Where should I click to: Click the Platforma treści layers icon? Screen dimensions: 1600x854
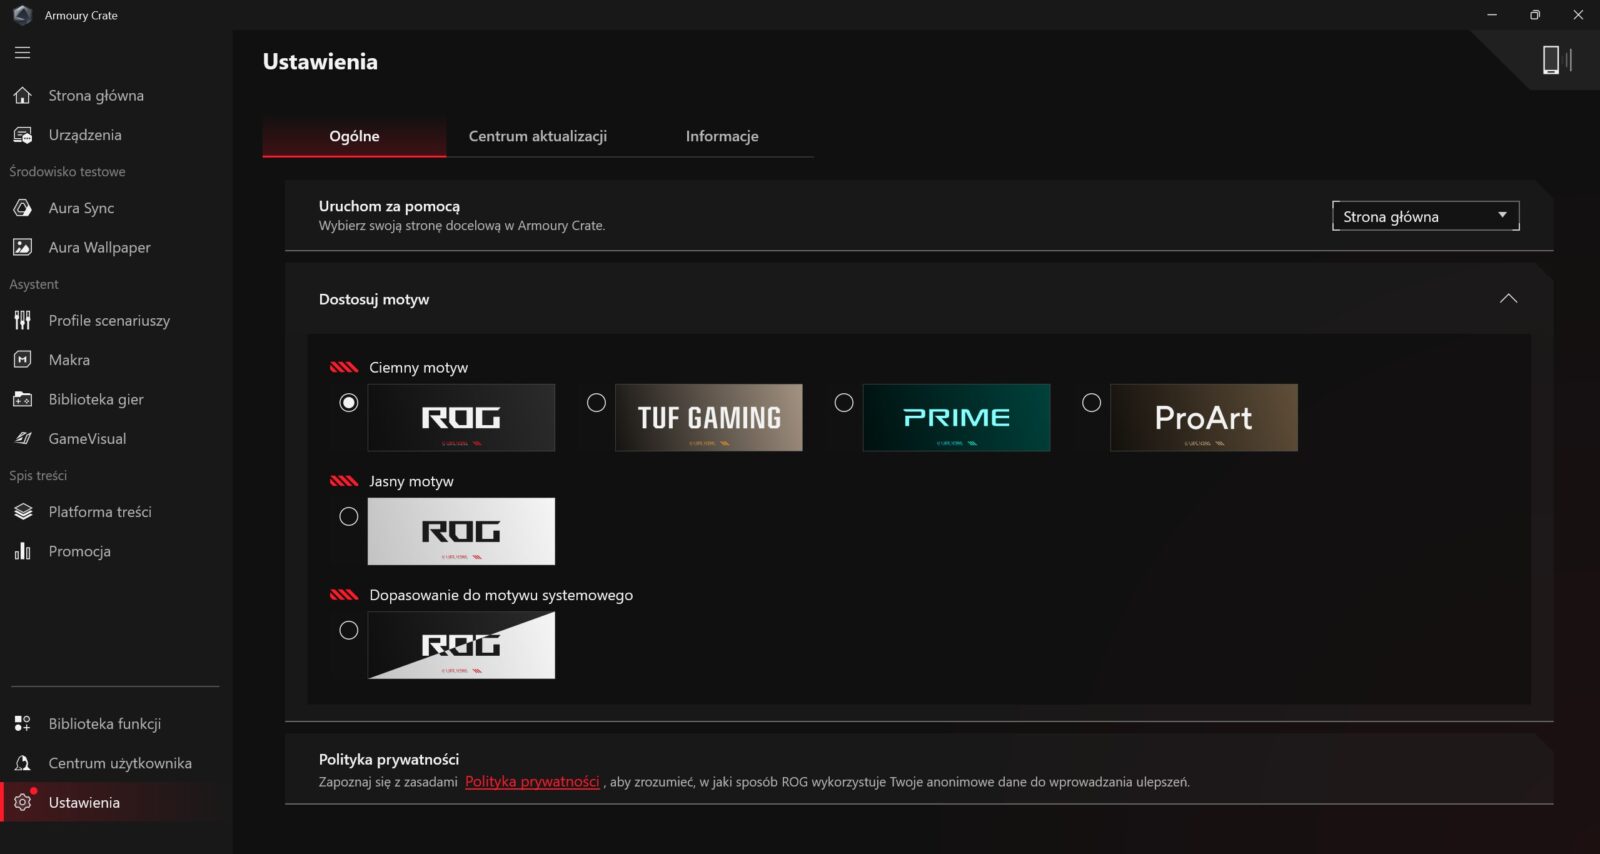coord(22,512)
